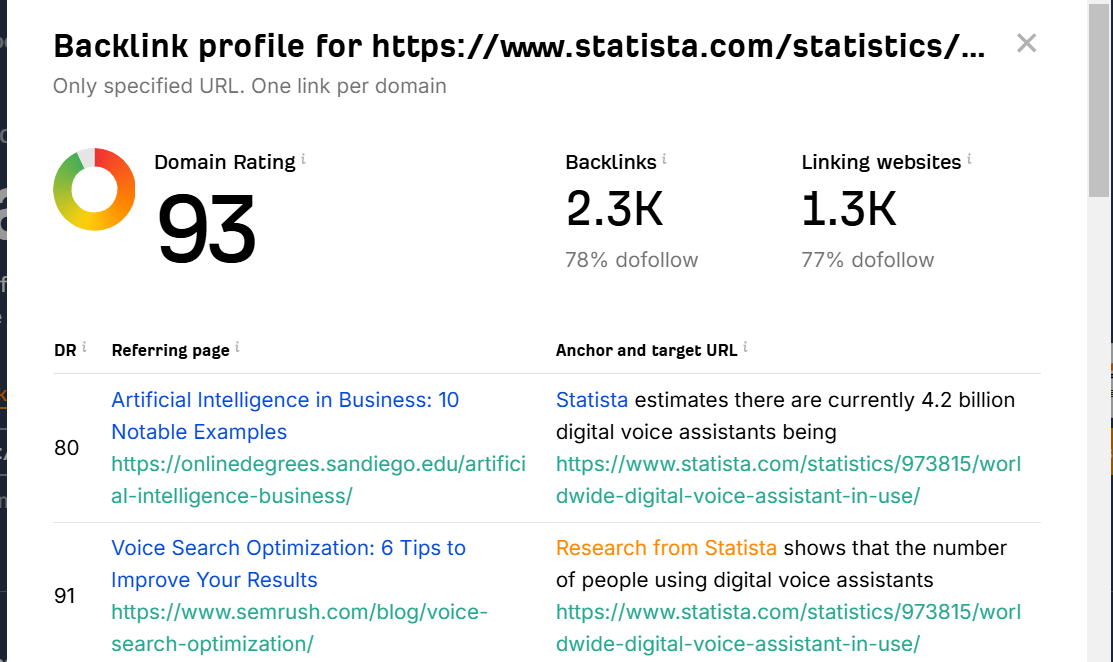Click the Referring page column header
Viewport: 1113px width, 662px height.
[170, 350]
